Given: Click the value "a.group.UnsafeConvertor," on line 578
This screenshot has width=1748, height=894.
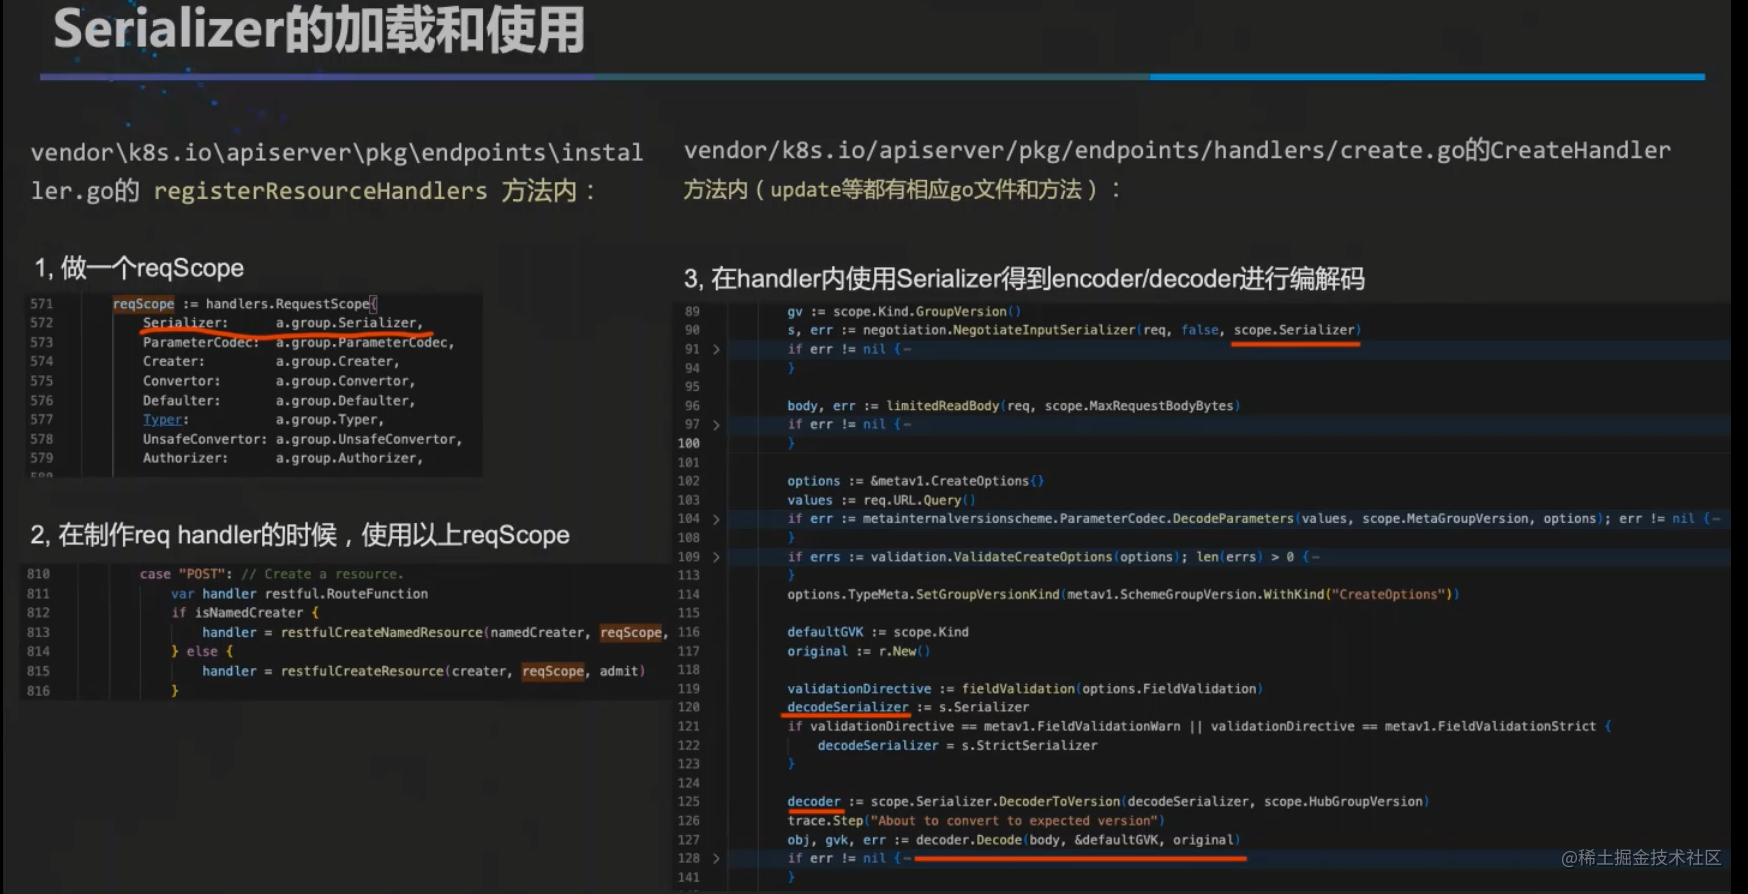Looking at the screenshot, I should [x=369, y=439].
